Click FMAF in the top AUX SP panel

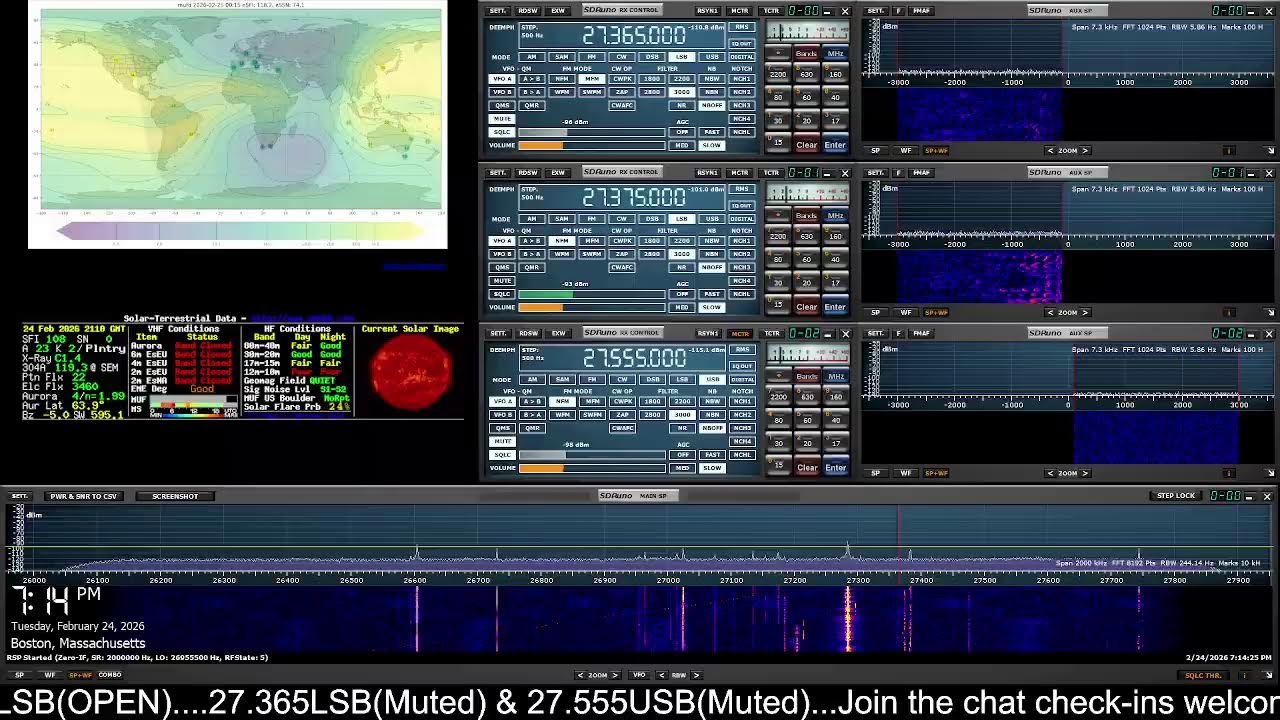pos(921,11)
